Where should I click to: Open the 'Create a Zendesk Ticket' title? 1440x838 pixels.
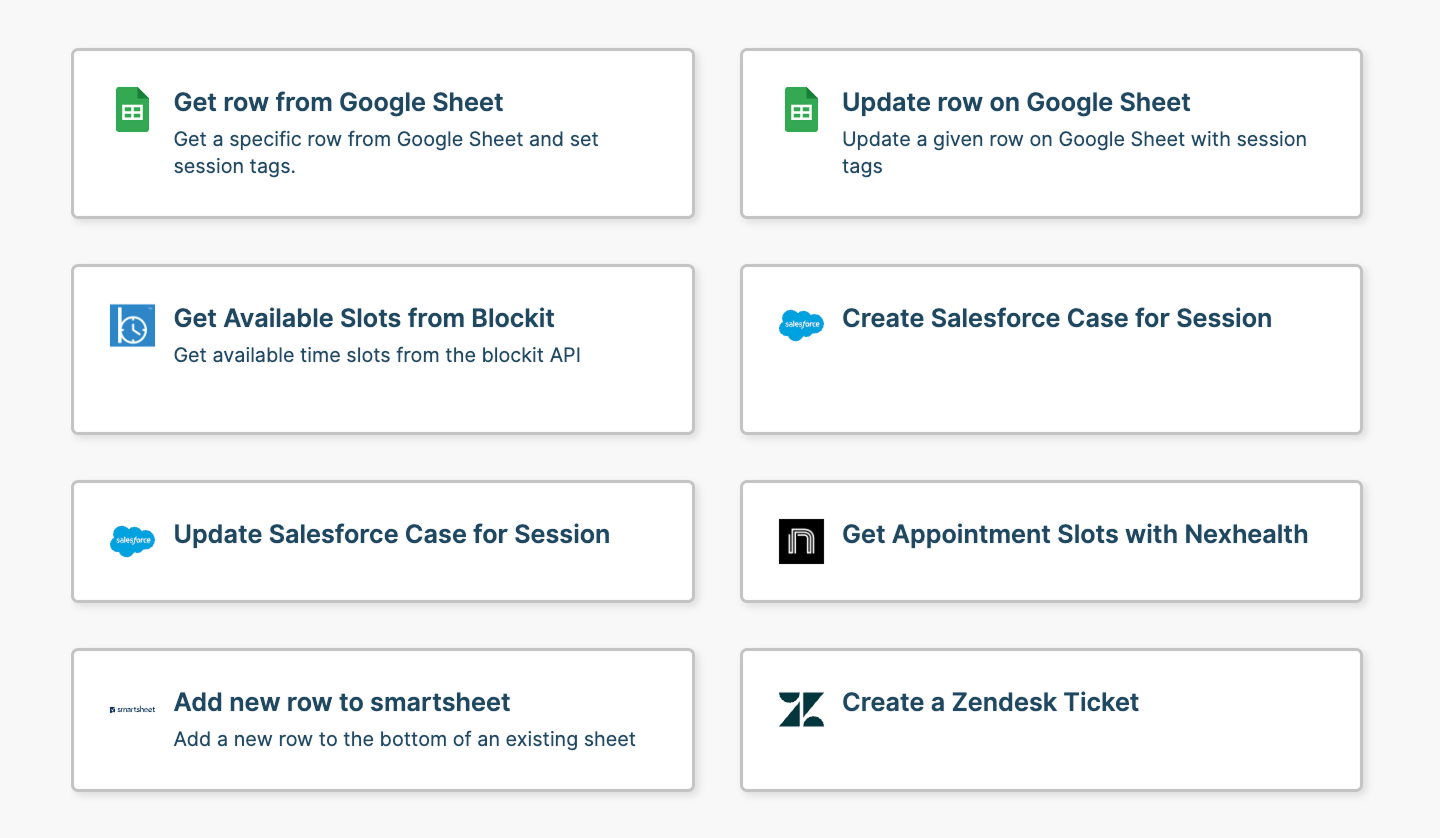pos(991,702)
